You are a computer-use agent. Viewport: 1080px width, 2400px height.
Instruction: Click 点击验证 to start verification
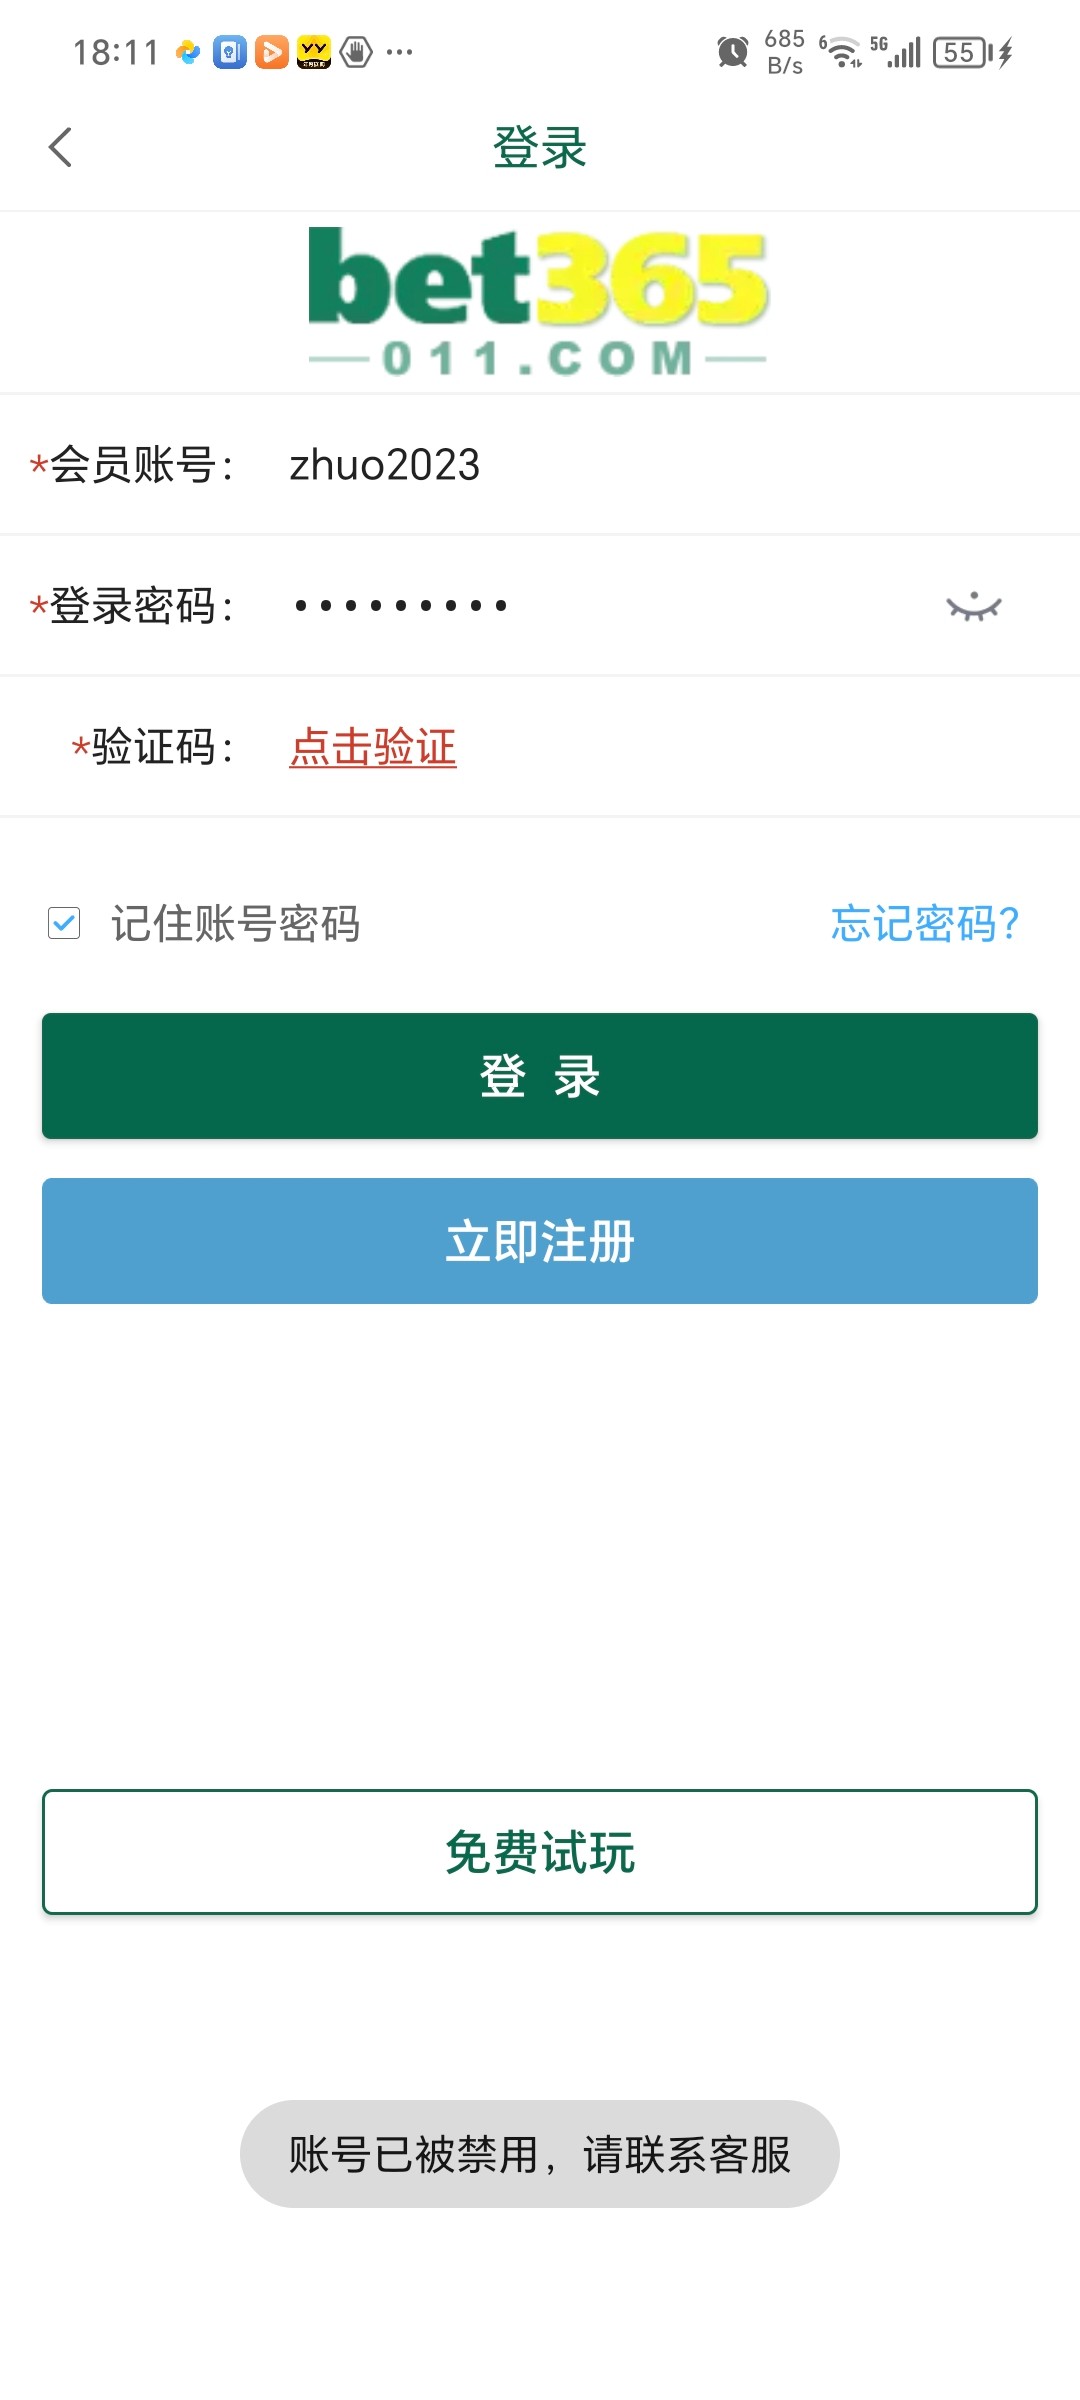(372, 746)
